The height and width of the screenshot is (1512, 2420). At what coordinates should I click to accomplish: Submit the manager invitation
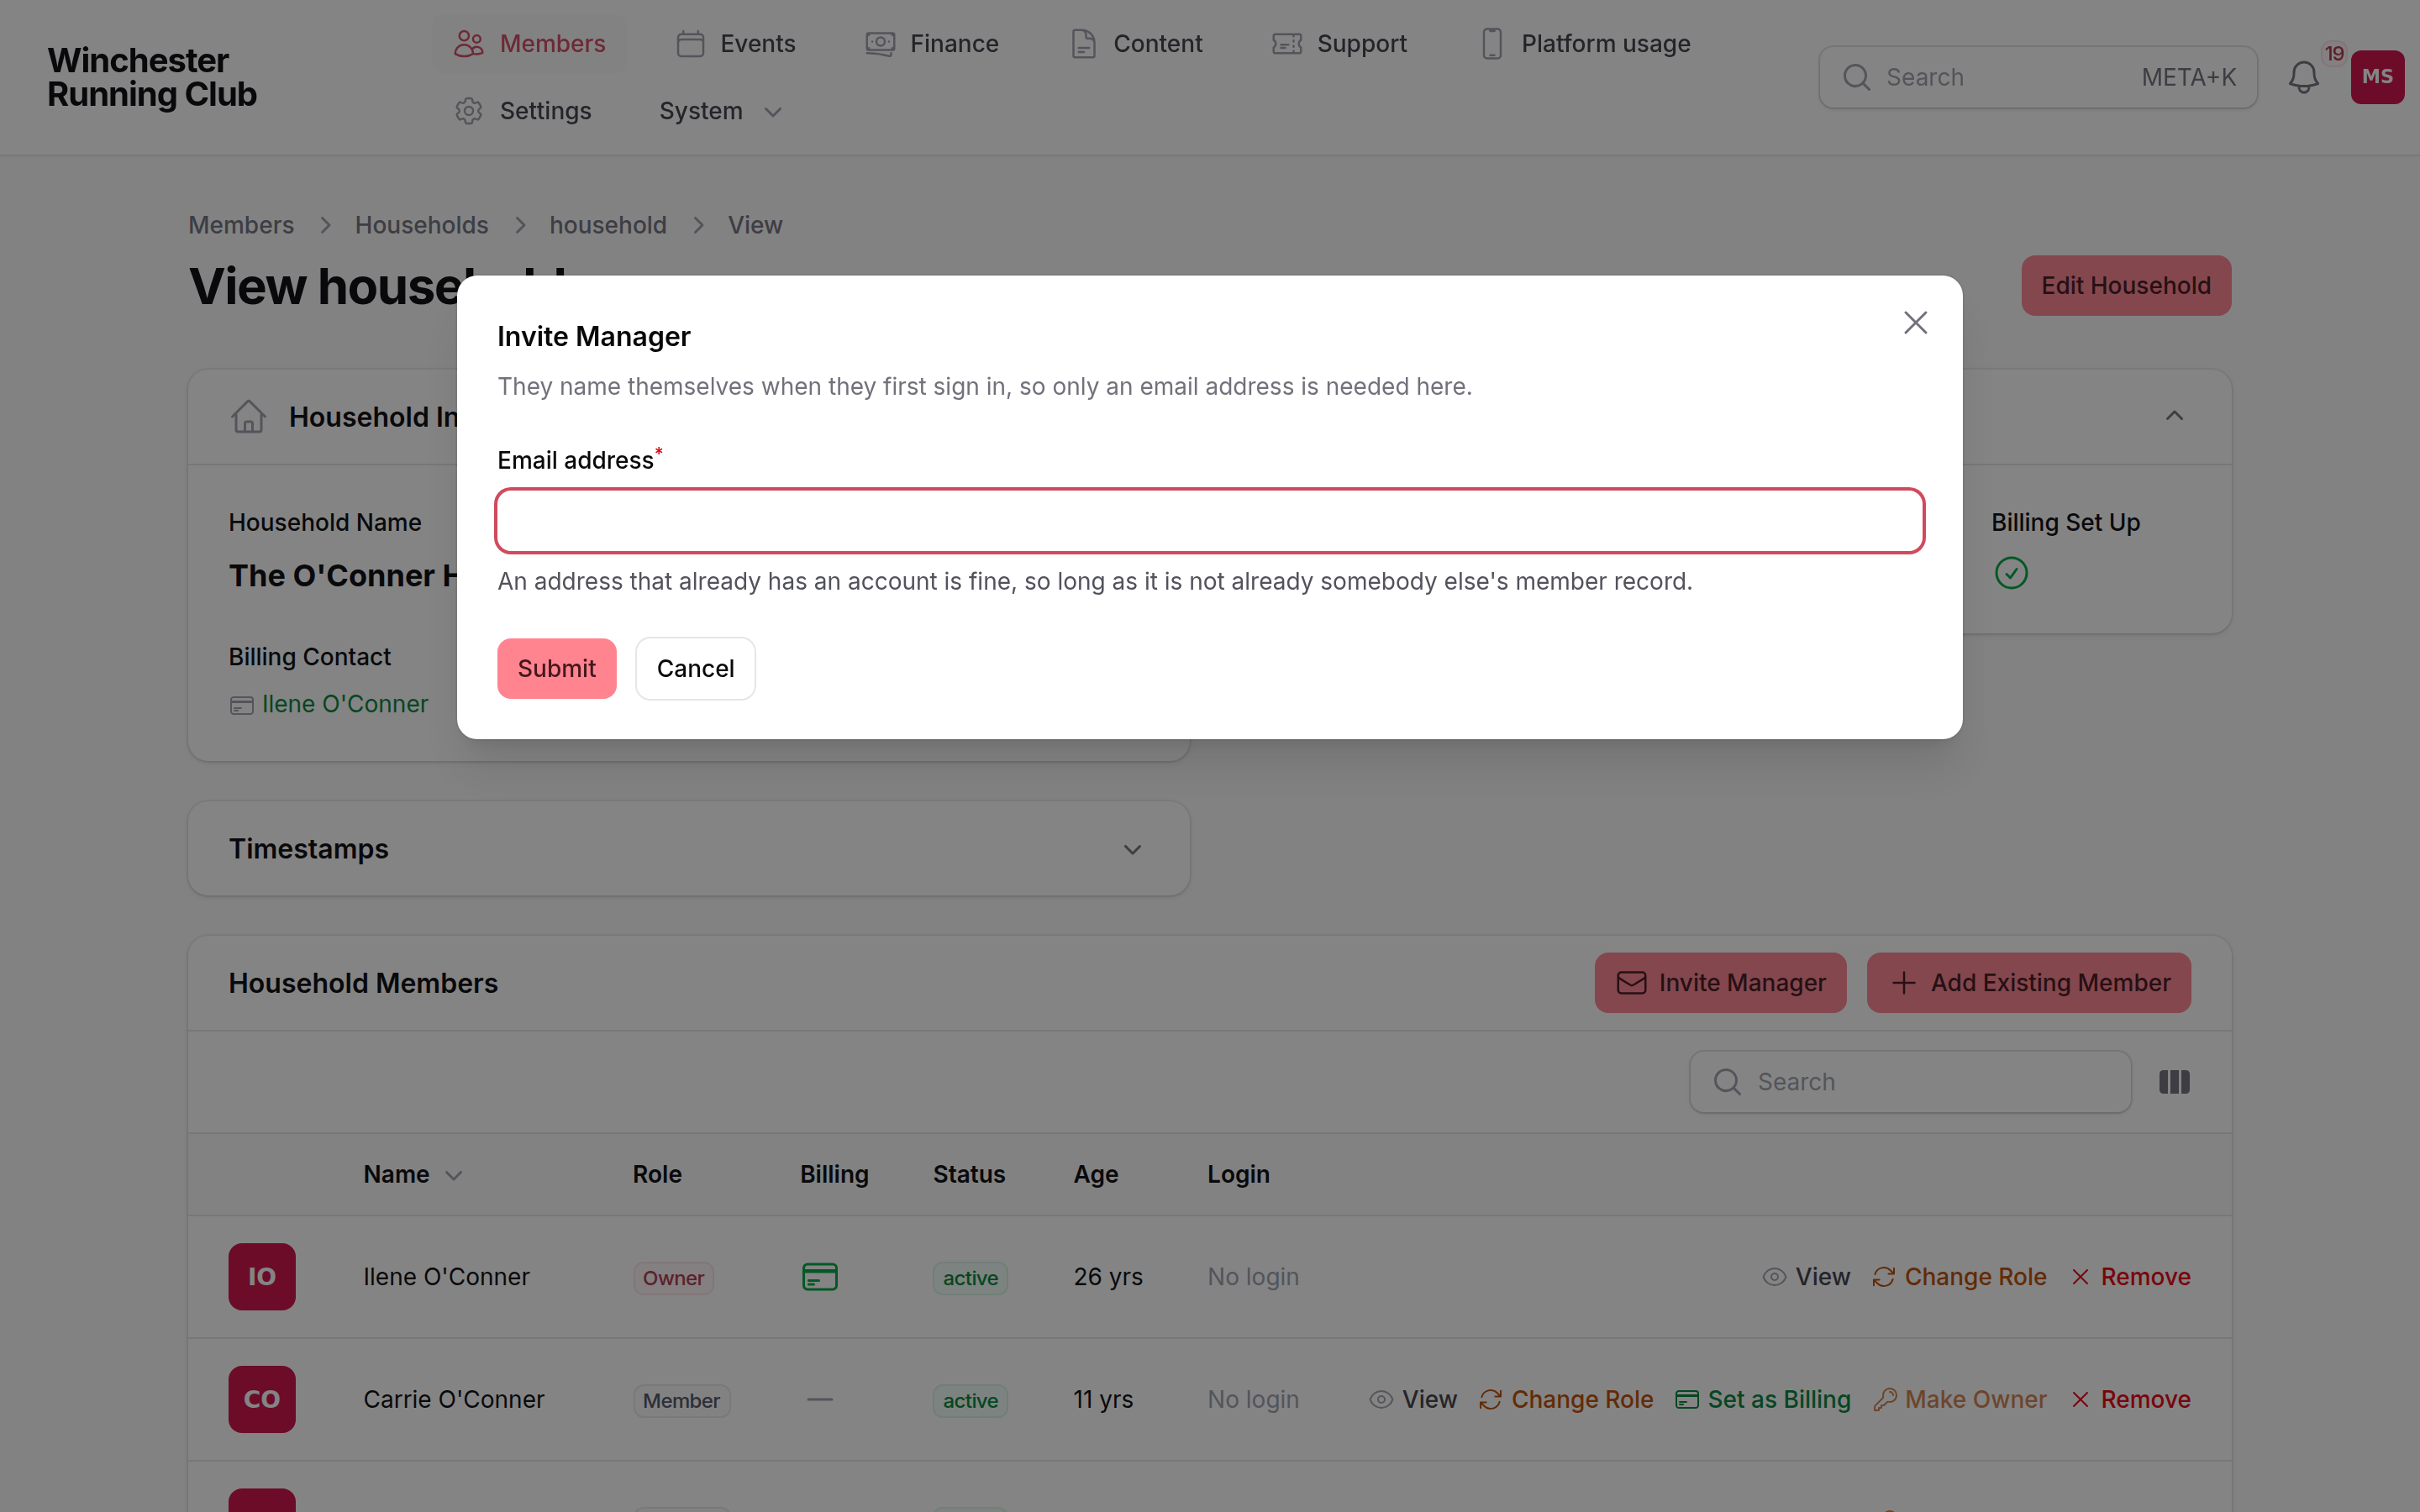(556, 668)
